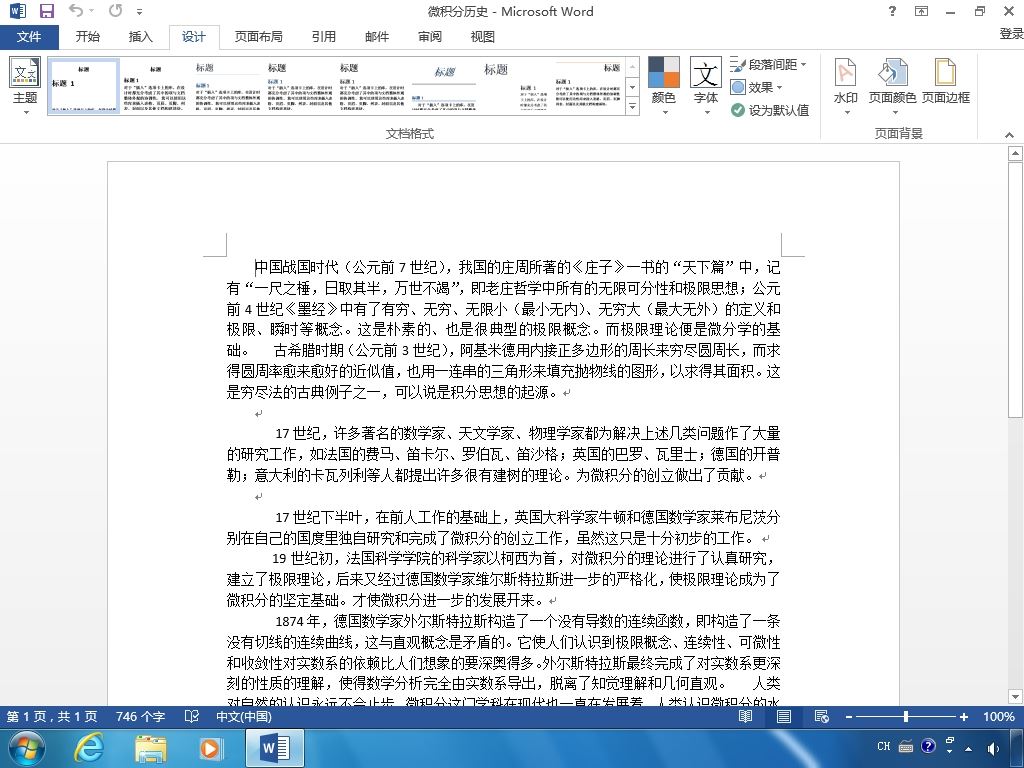Click 中文(中国) language indicator
Viewport: 1024px width, 768px height.
tap(243, 716)
